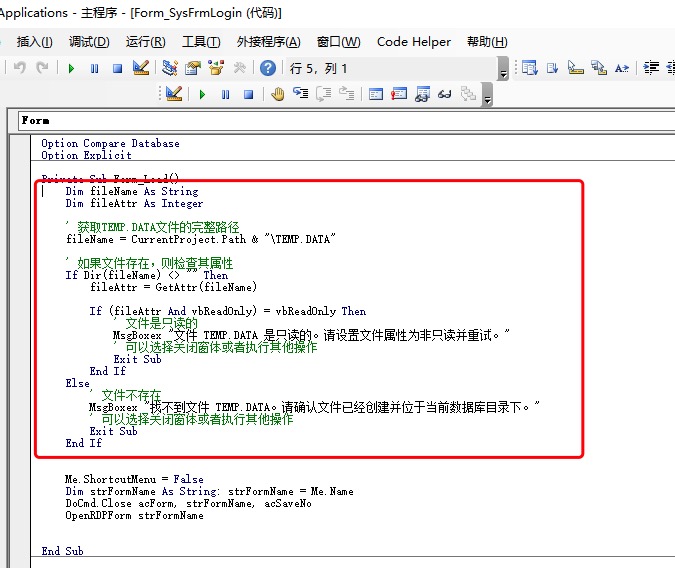Click the Step Into icon
This screenshot has height=568, width=675.
300,93
